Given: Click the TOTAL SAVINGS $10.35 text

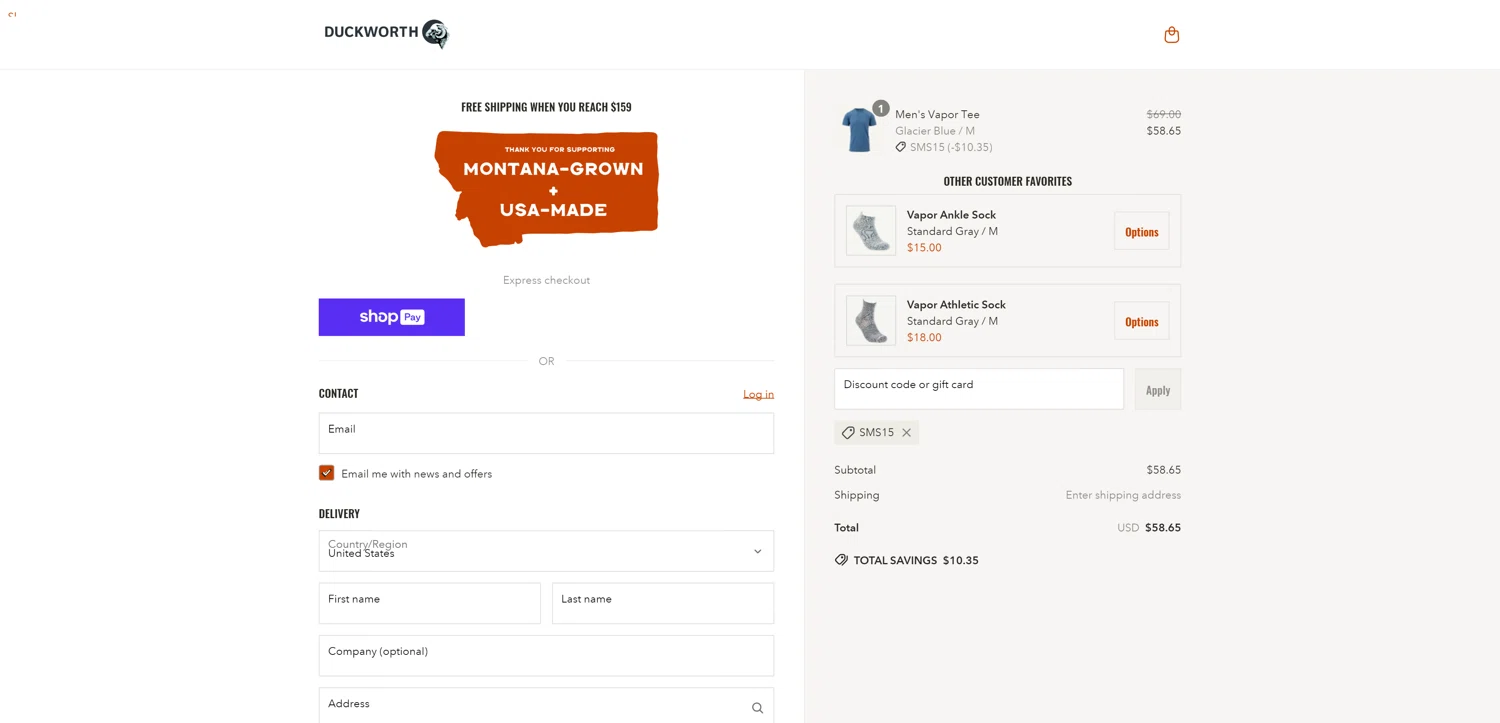Looking at the screenshot, I should click(916, 560).
